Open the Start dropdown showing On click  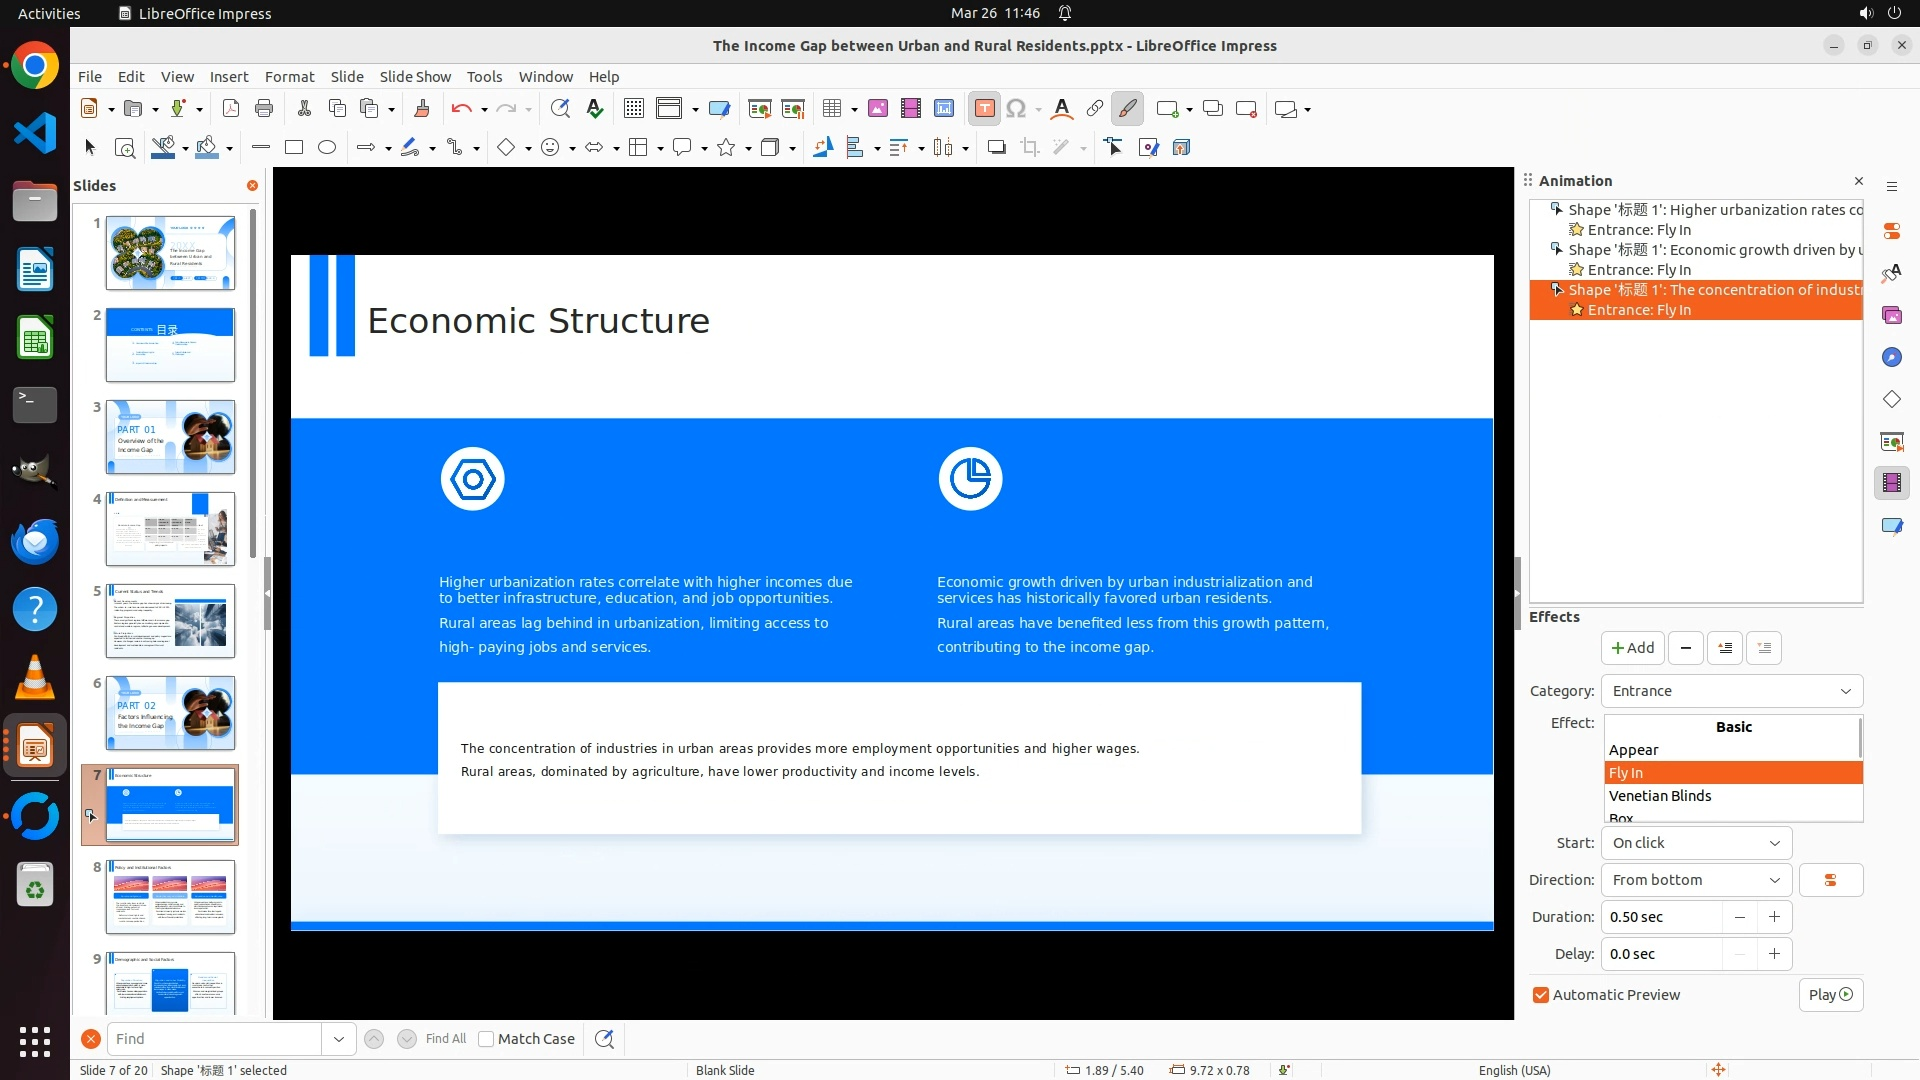click(1696, 843)
